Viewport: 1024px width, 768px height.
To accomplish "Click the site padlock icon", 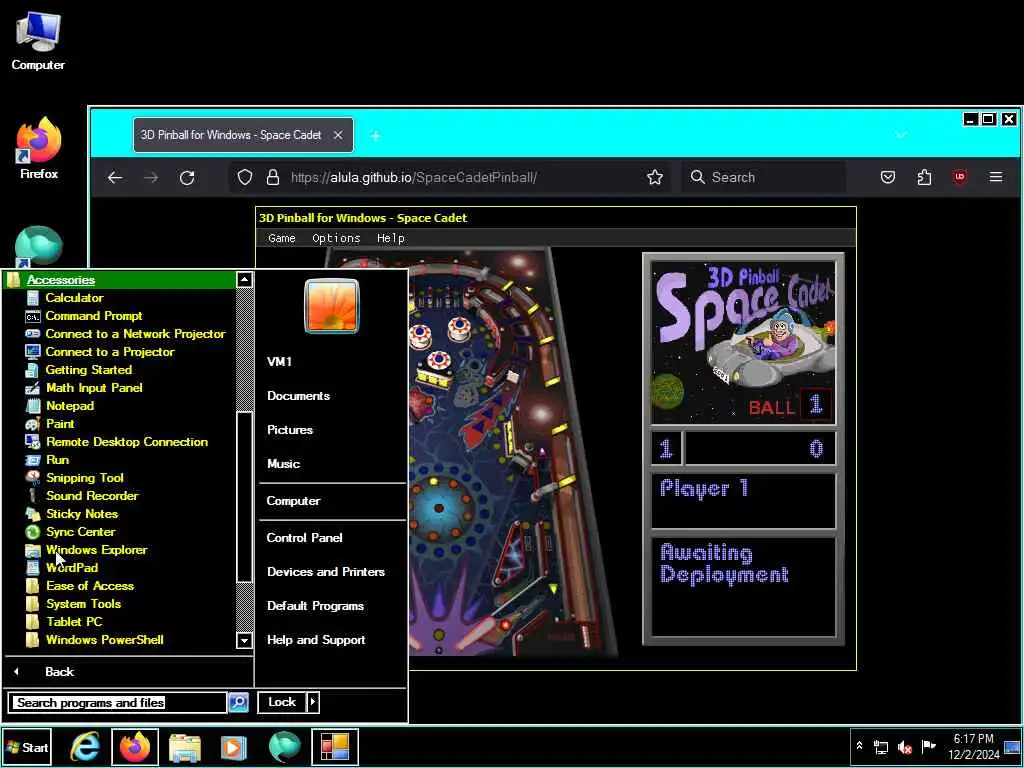I will [273, 178].
